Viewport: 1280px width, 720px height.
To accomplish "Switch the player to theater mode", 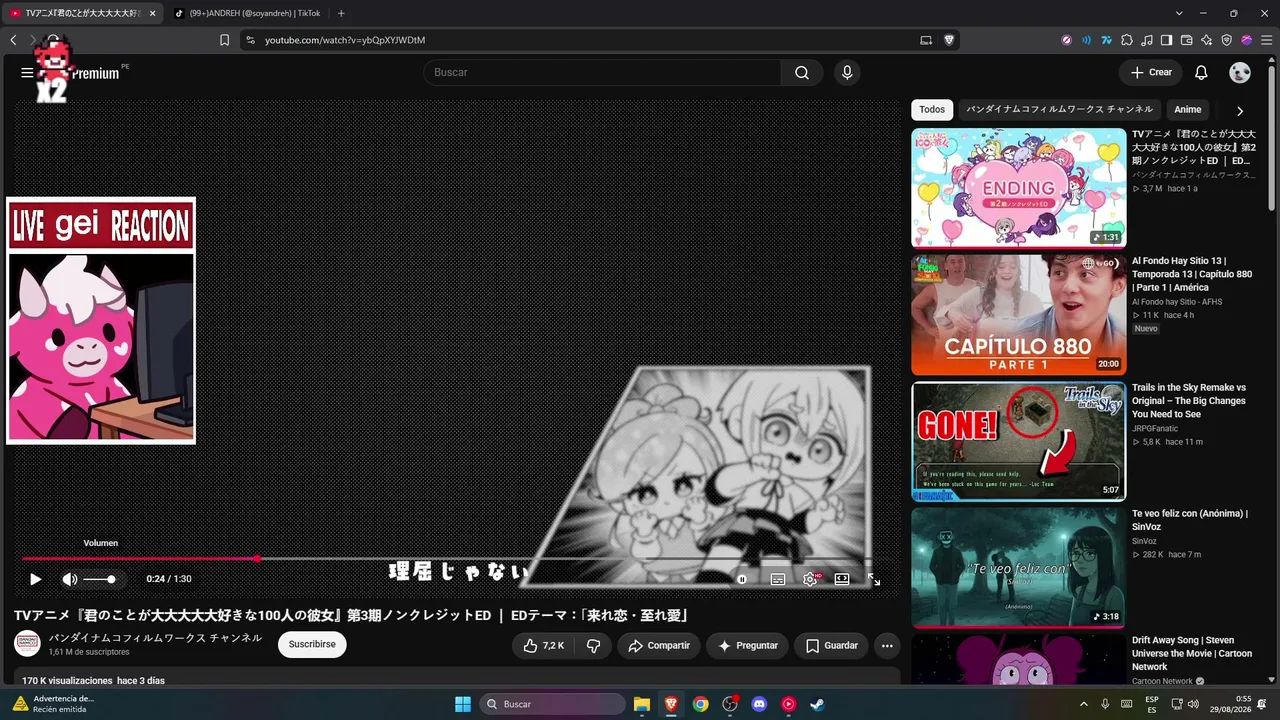I will pos(842,579).
